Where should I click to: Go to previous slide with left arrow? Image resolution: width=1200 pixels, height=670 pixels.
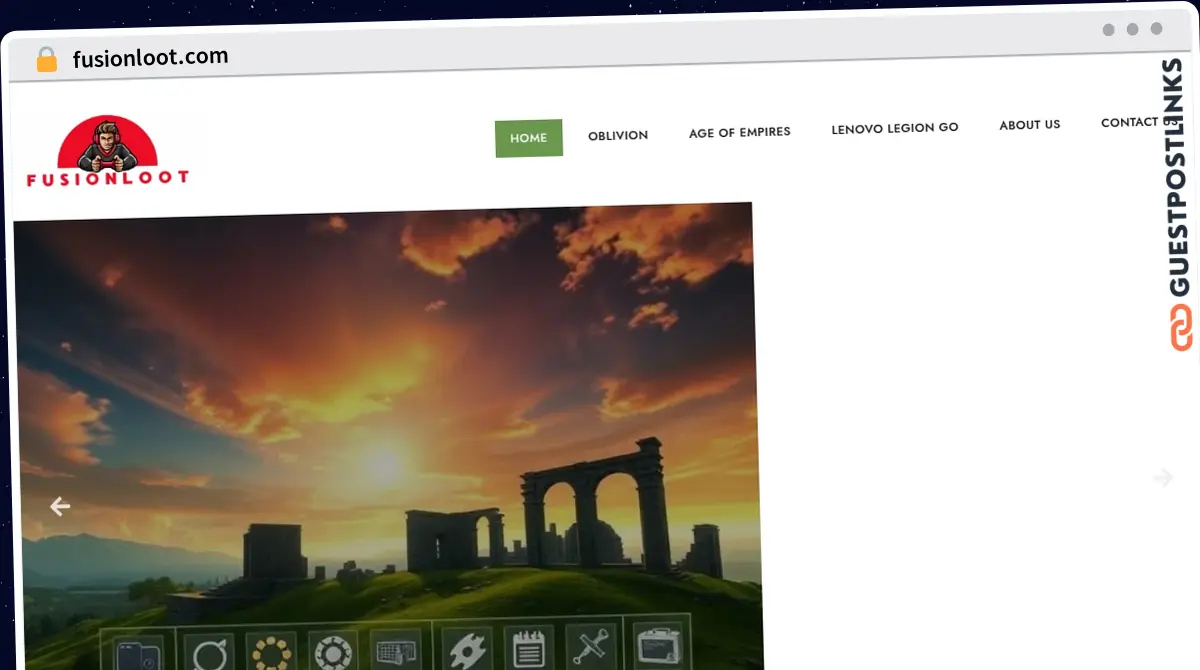(x=60, y=507)
